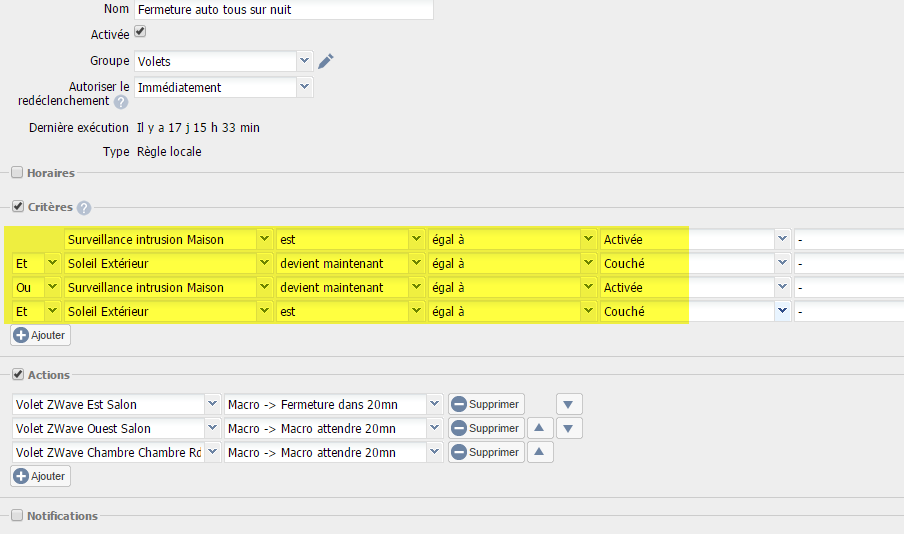This screenshot has width=904, height=534.
Task: Add a new action with Ajouter under Actions
Action: tap(40, 477)
